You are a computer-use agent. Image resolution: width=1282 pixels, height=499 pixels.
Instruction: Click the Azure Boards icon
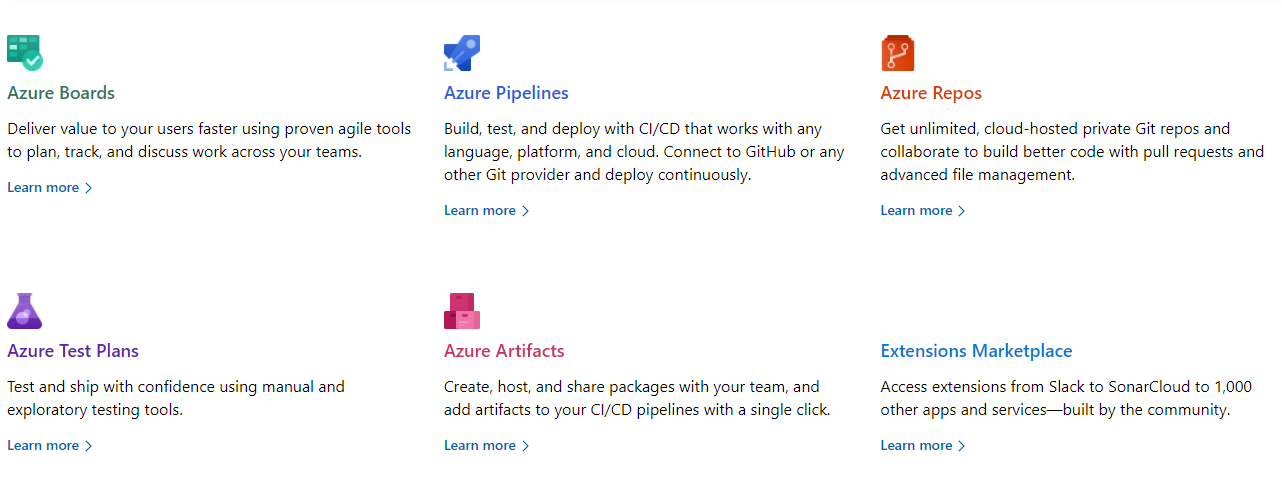coord(25,53)
